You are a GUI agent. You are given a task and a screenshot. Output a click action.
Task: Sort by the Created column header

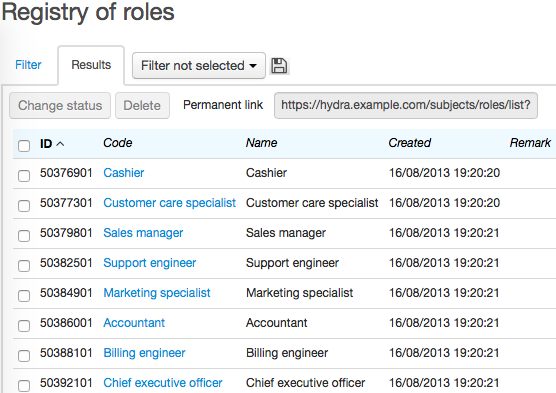point(410,143)
